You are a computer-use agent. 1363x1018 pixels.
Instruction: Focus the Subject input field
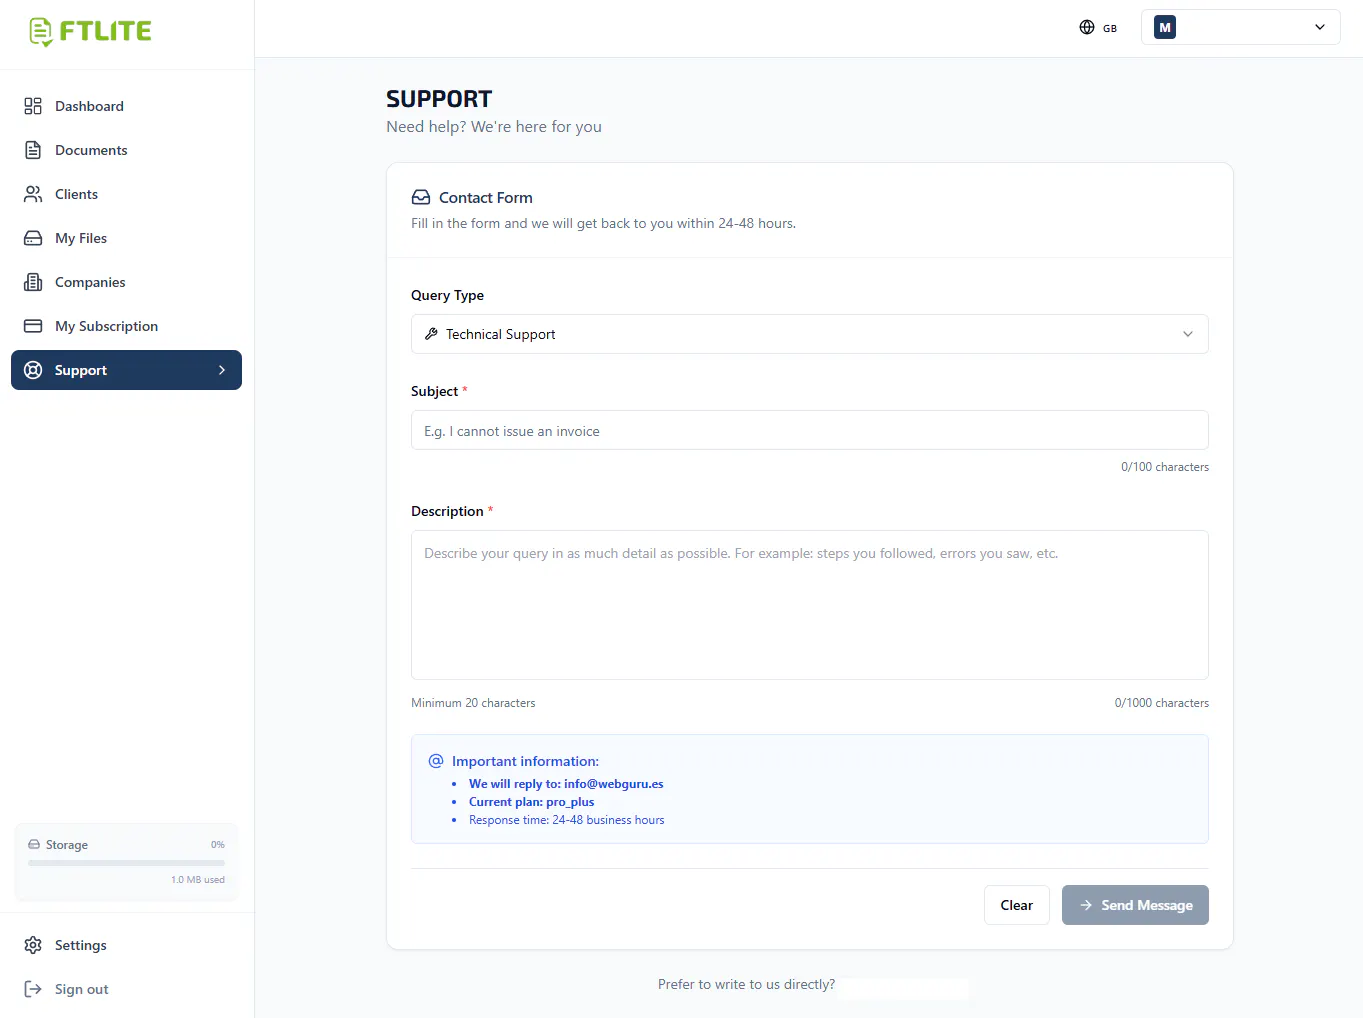pos(810,430)
